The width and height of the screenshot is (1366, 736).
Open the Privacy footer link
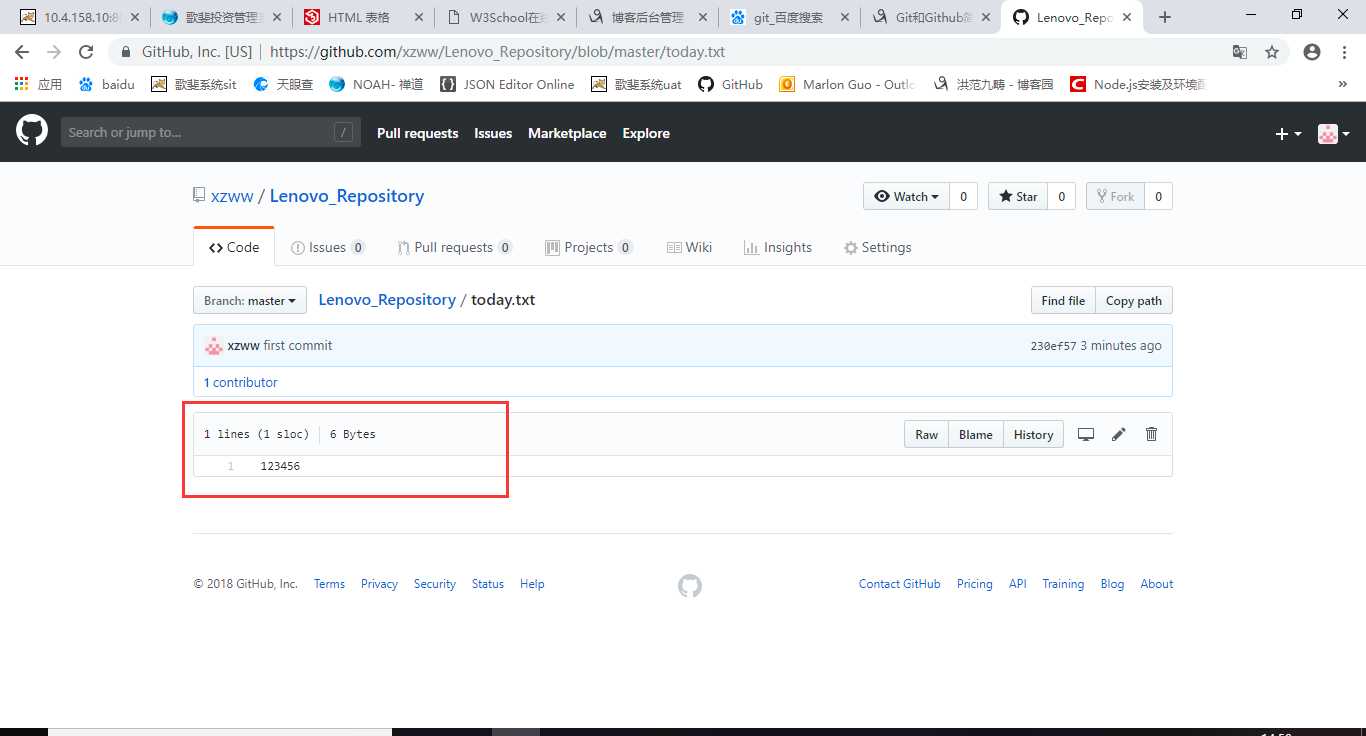pos(379,584)
